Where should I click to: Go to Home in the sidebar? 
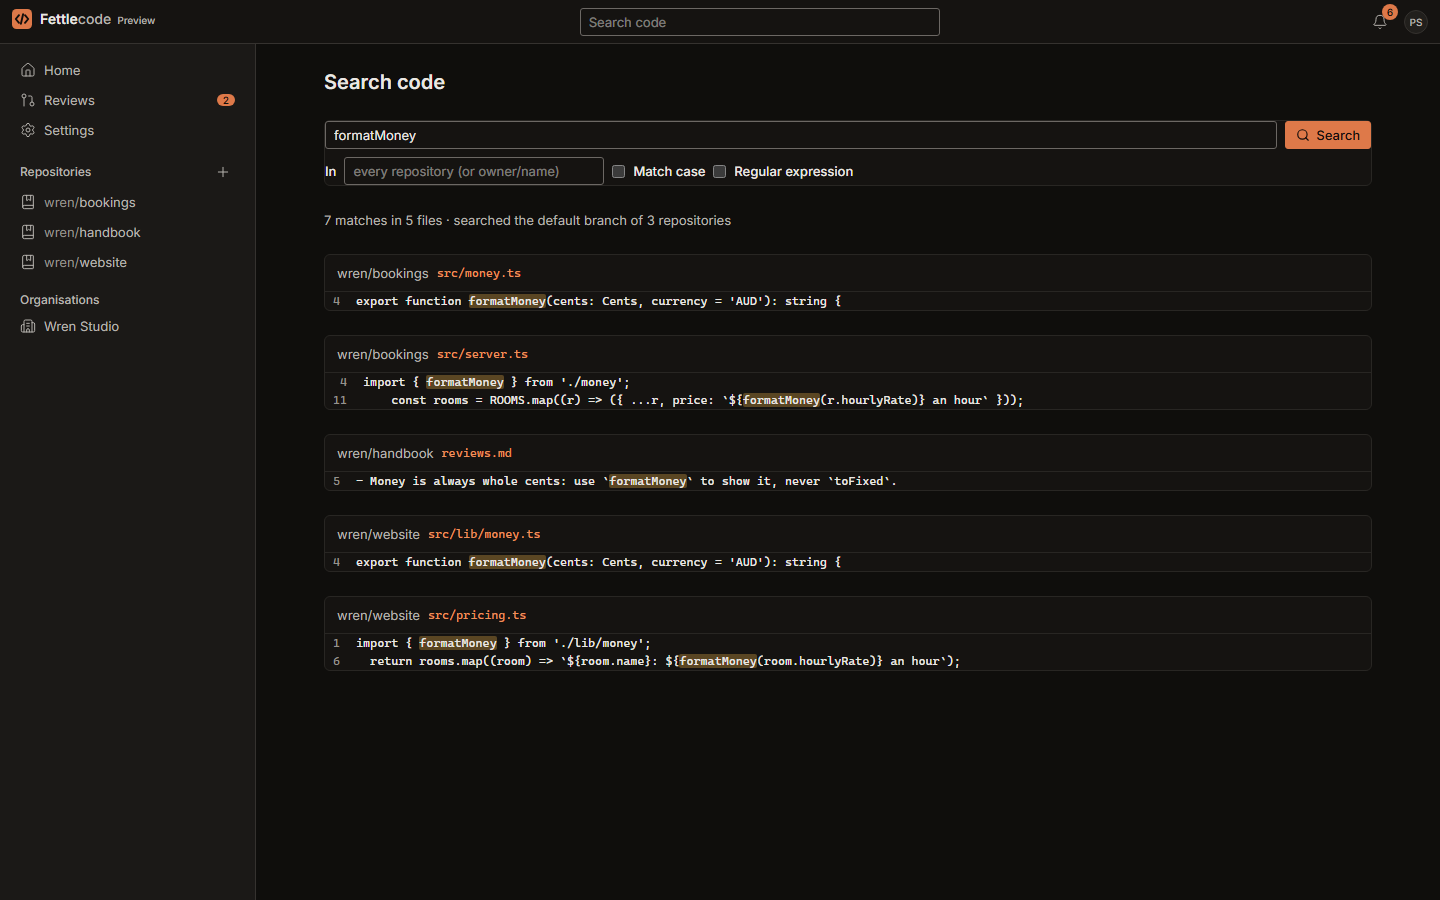(128, 70)
